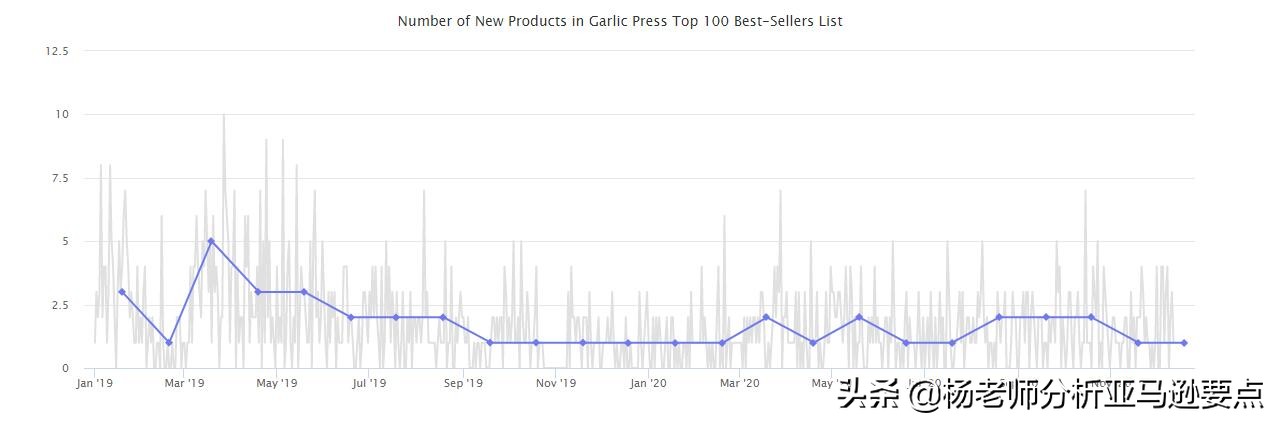Click the first monthly data marker on the line
The image size is (1278, 424).
click(x=122, y=292)
